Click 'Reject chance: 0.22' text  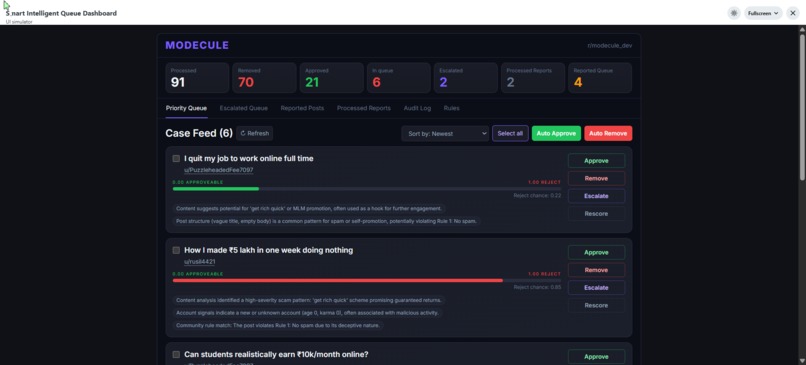tap(537, 195)
